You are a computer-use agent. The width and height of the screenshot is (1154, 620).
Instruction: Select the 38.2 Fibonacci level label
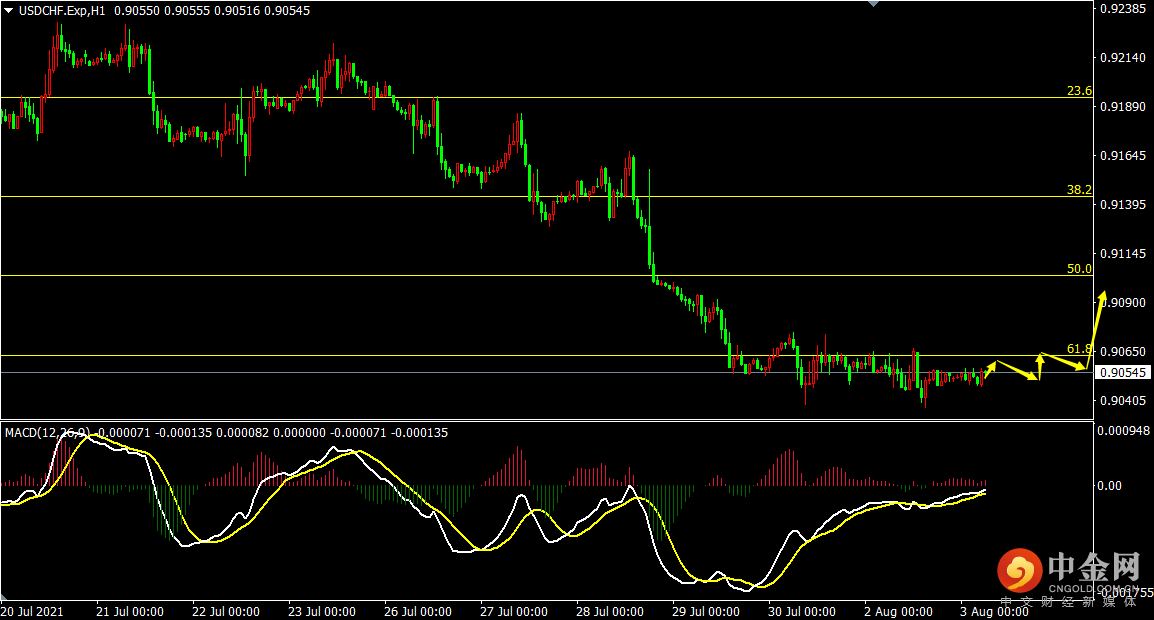[x=1079, y=190]
